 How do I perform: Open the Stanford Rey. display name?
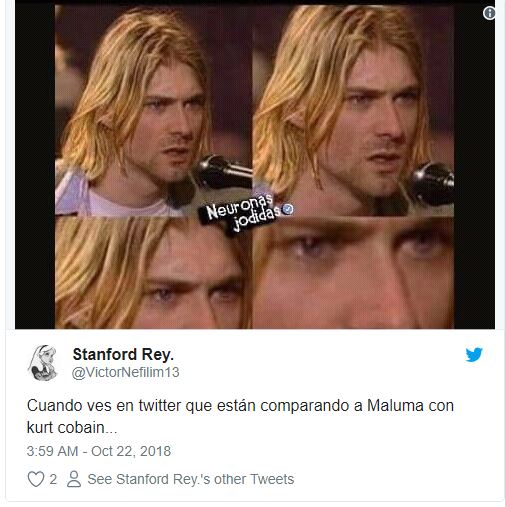[123, 354]
